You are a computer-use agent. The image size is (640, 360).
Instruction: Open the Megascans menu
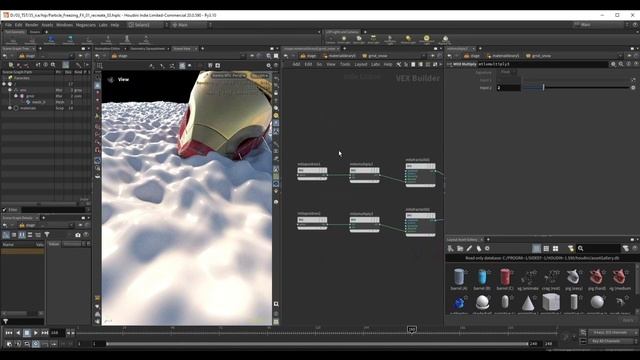[x=86, y=25]
